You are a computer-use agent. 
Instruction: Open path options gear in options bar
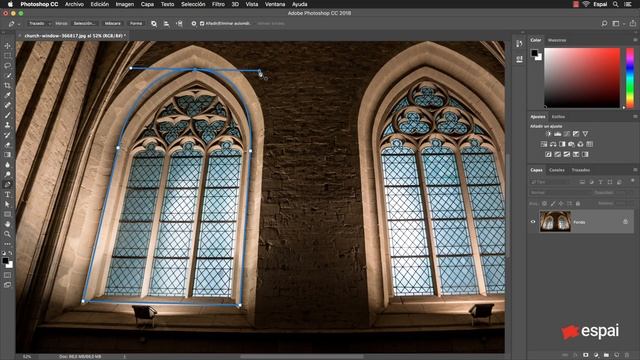click(x=193, y=24)
